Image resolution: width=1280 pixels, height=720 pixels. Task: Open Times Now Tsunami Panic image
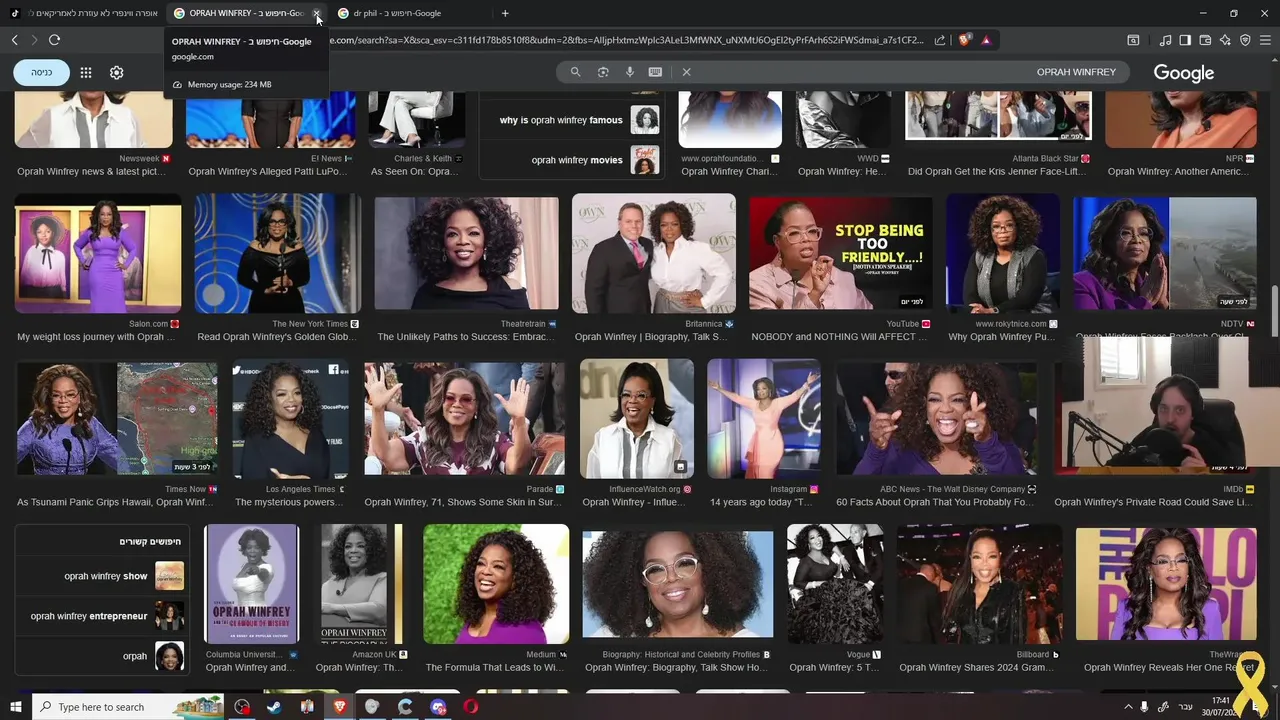tap(116, 419)
